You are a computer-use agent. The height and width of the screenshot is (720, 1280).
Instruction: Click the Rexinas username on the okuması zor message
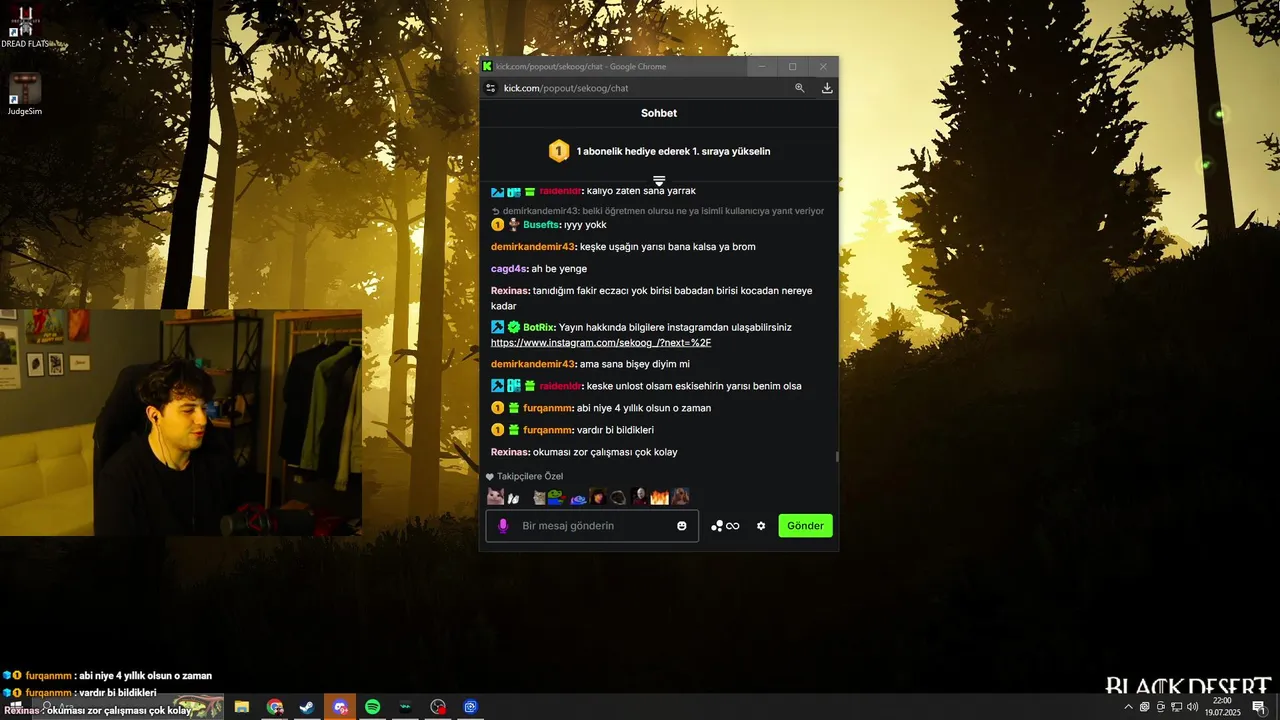tap(510, 452)
